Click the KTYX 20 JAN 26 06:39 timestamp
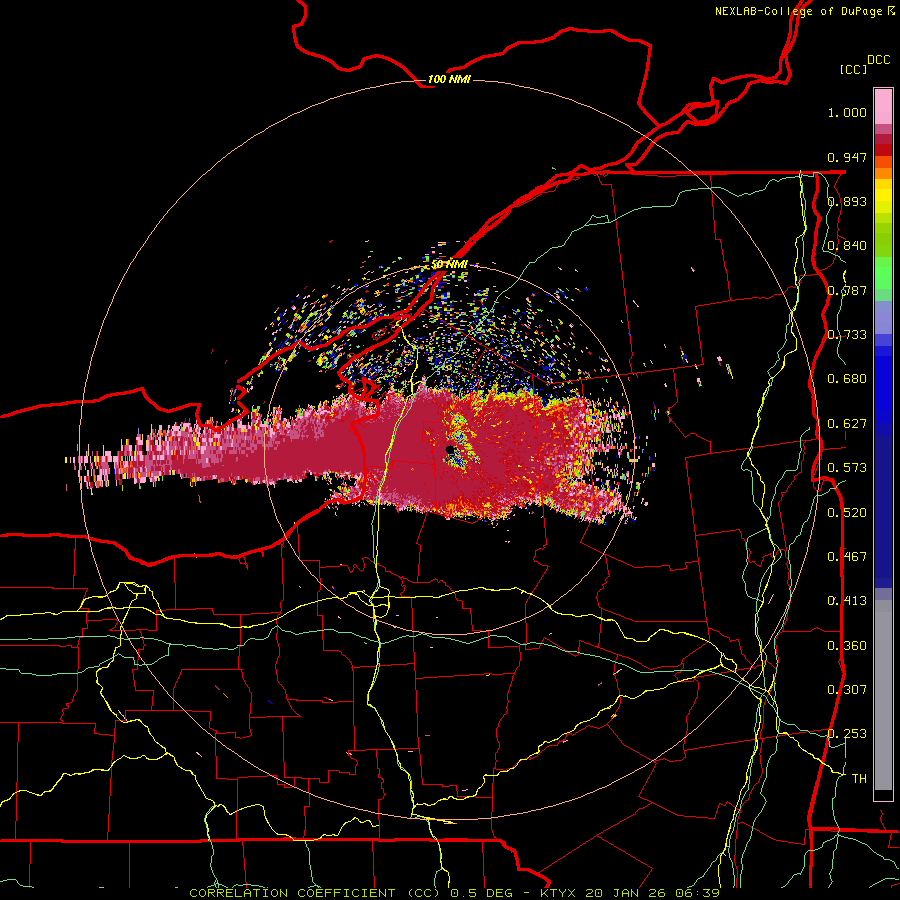 pyautogui.click(x=630, y=893)
